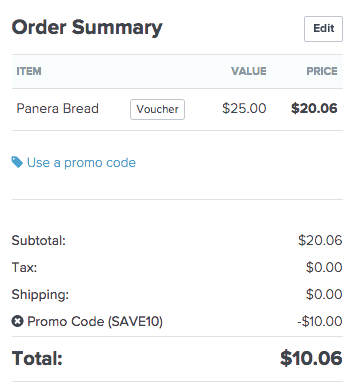Select the Panera Bread item name
364x383 pixels.
[58, 109]
